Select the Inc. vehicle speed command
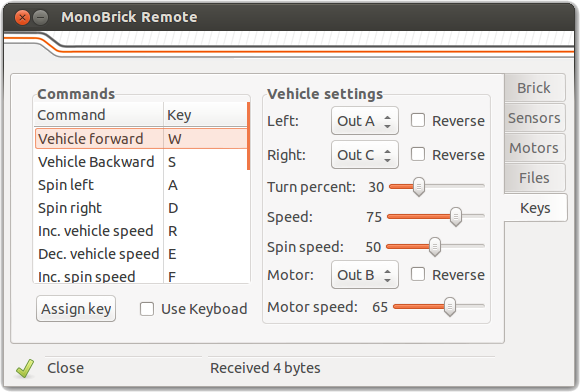 (141, 231)
